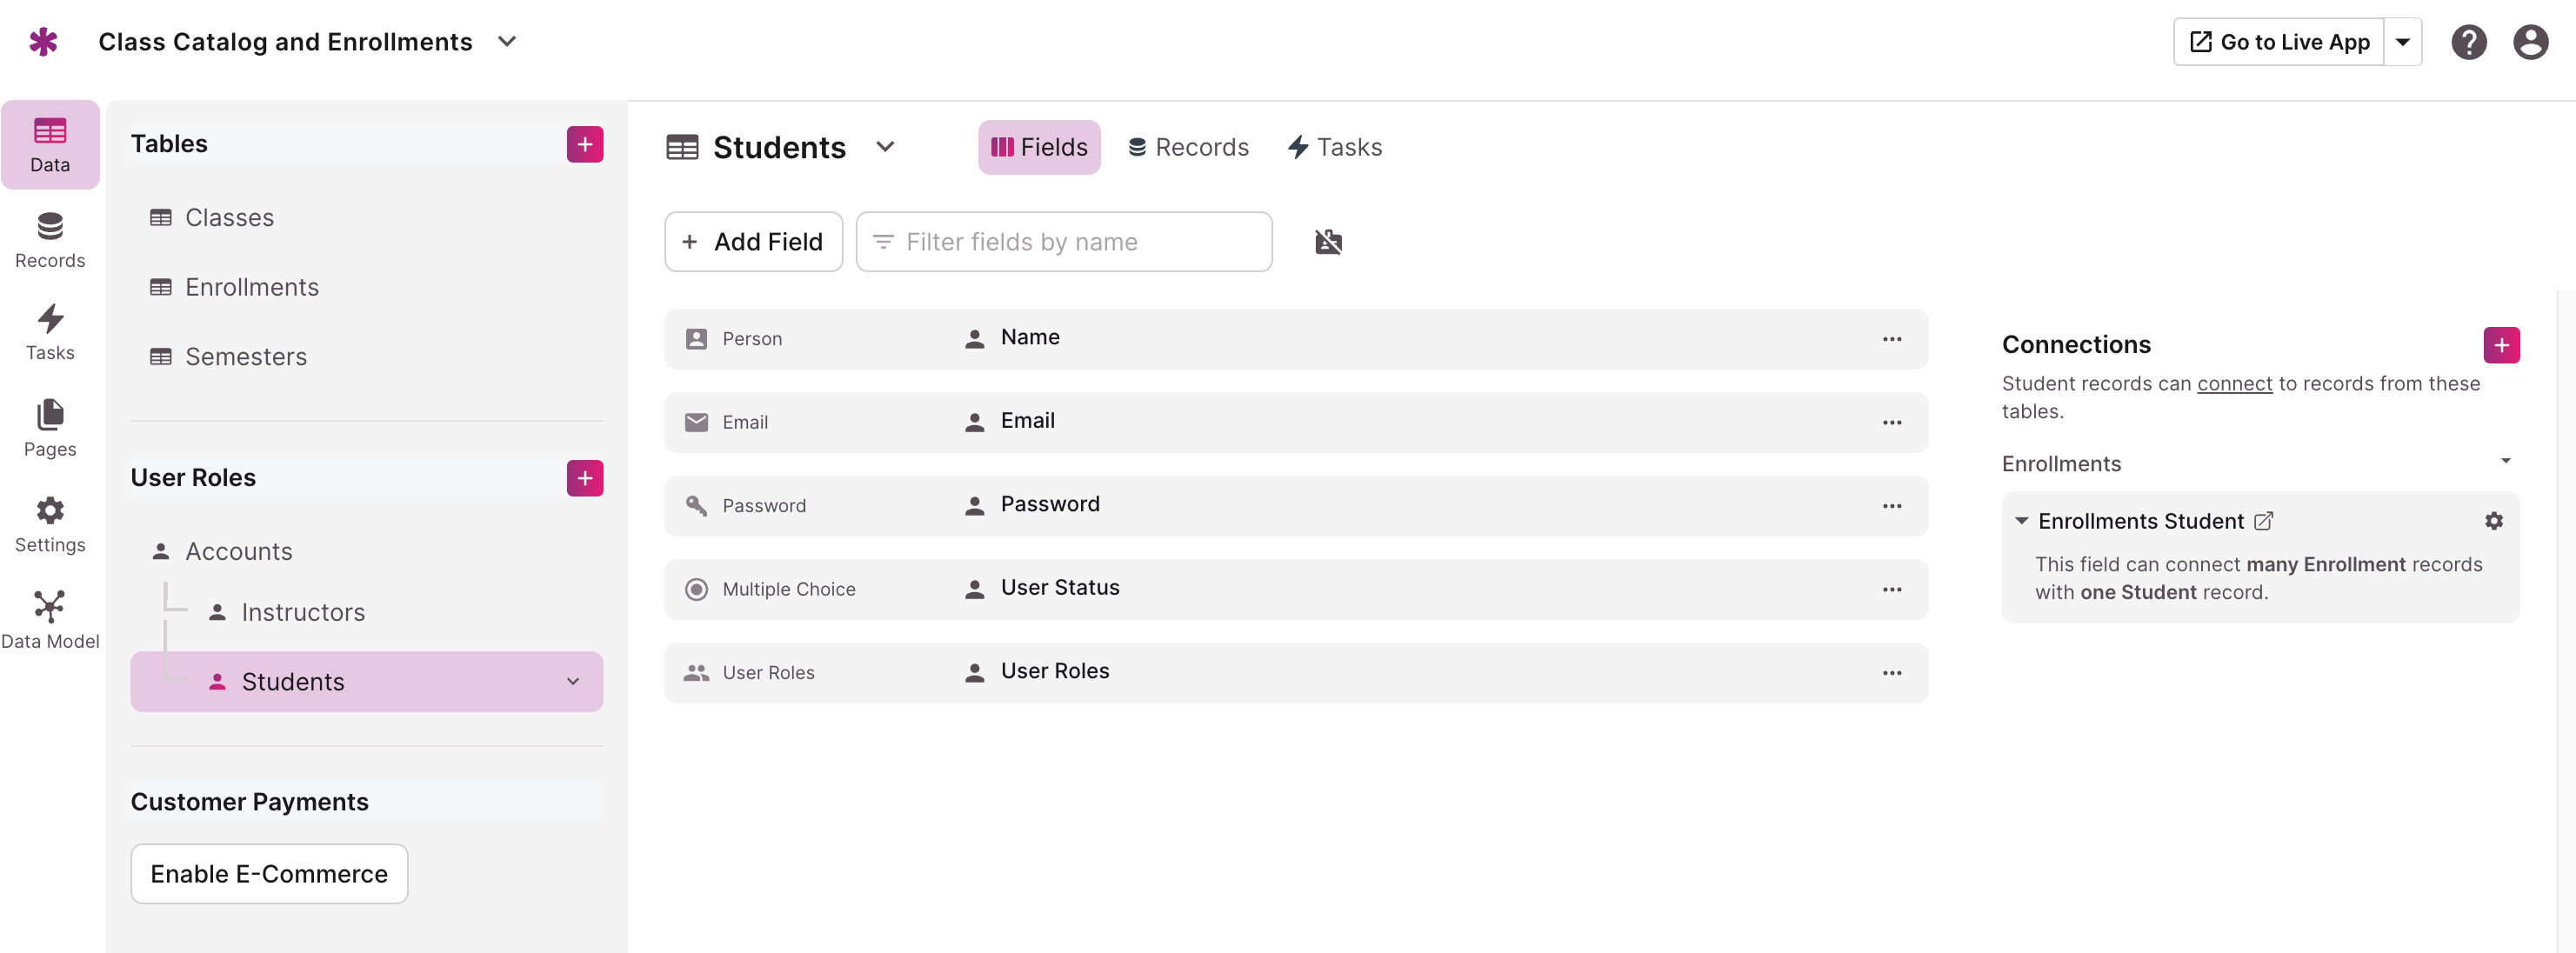Follow the connect link in Connections
Screen dimensions: 2576x953
click(x=2234, y=384)
